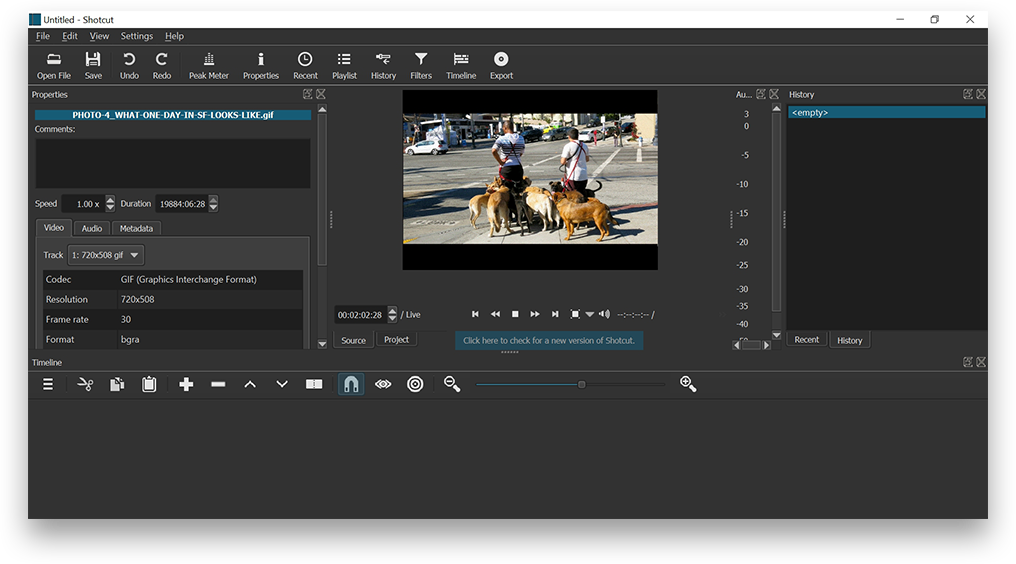The width and height of the screenshot is (1016, 564).
Task: Open the Peak Meter panel
Action: pyautogui.click(x=208, y=66)
